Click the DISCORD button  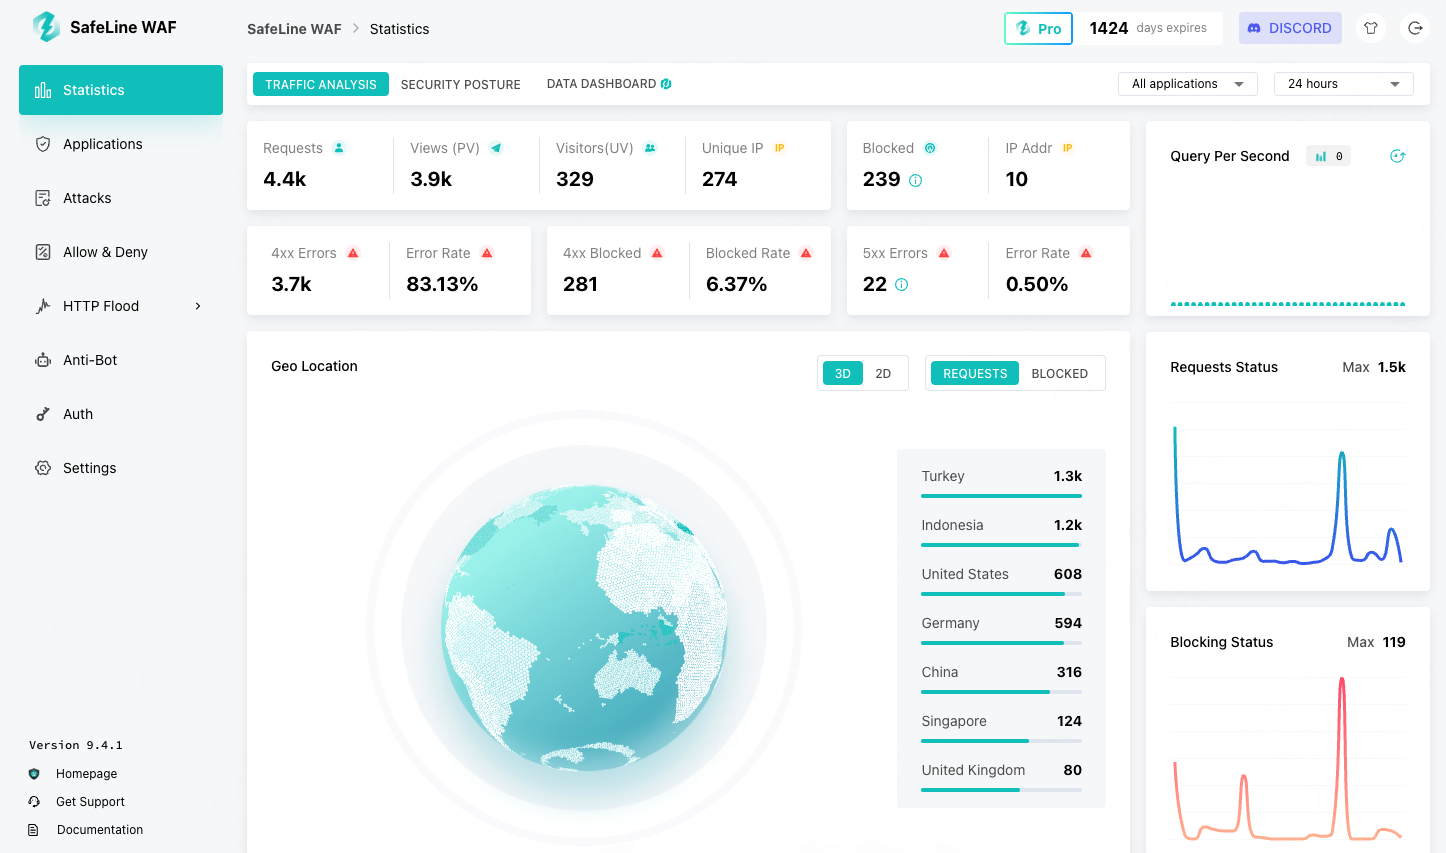(1290, 28)
